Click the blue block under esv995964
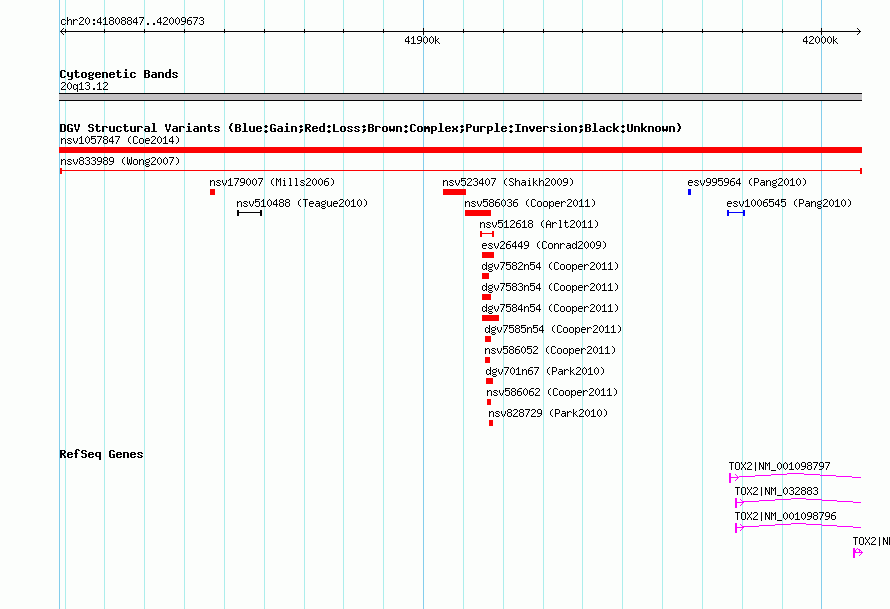 click(x=689, y=192)
